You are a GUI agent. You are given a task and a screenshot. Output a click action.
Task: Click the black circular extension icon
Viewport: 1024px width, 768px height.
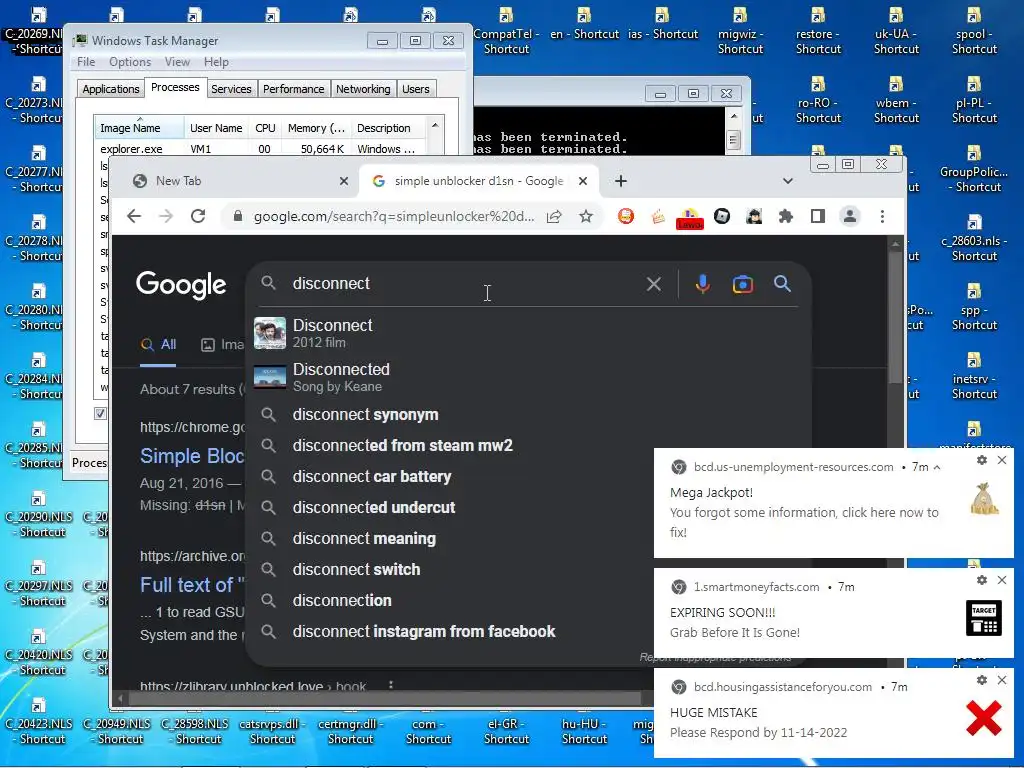pyautogui.click(x=722, y=216)
